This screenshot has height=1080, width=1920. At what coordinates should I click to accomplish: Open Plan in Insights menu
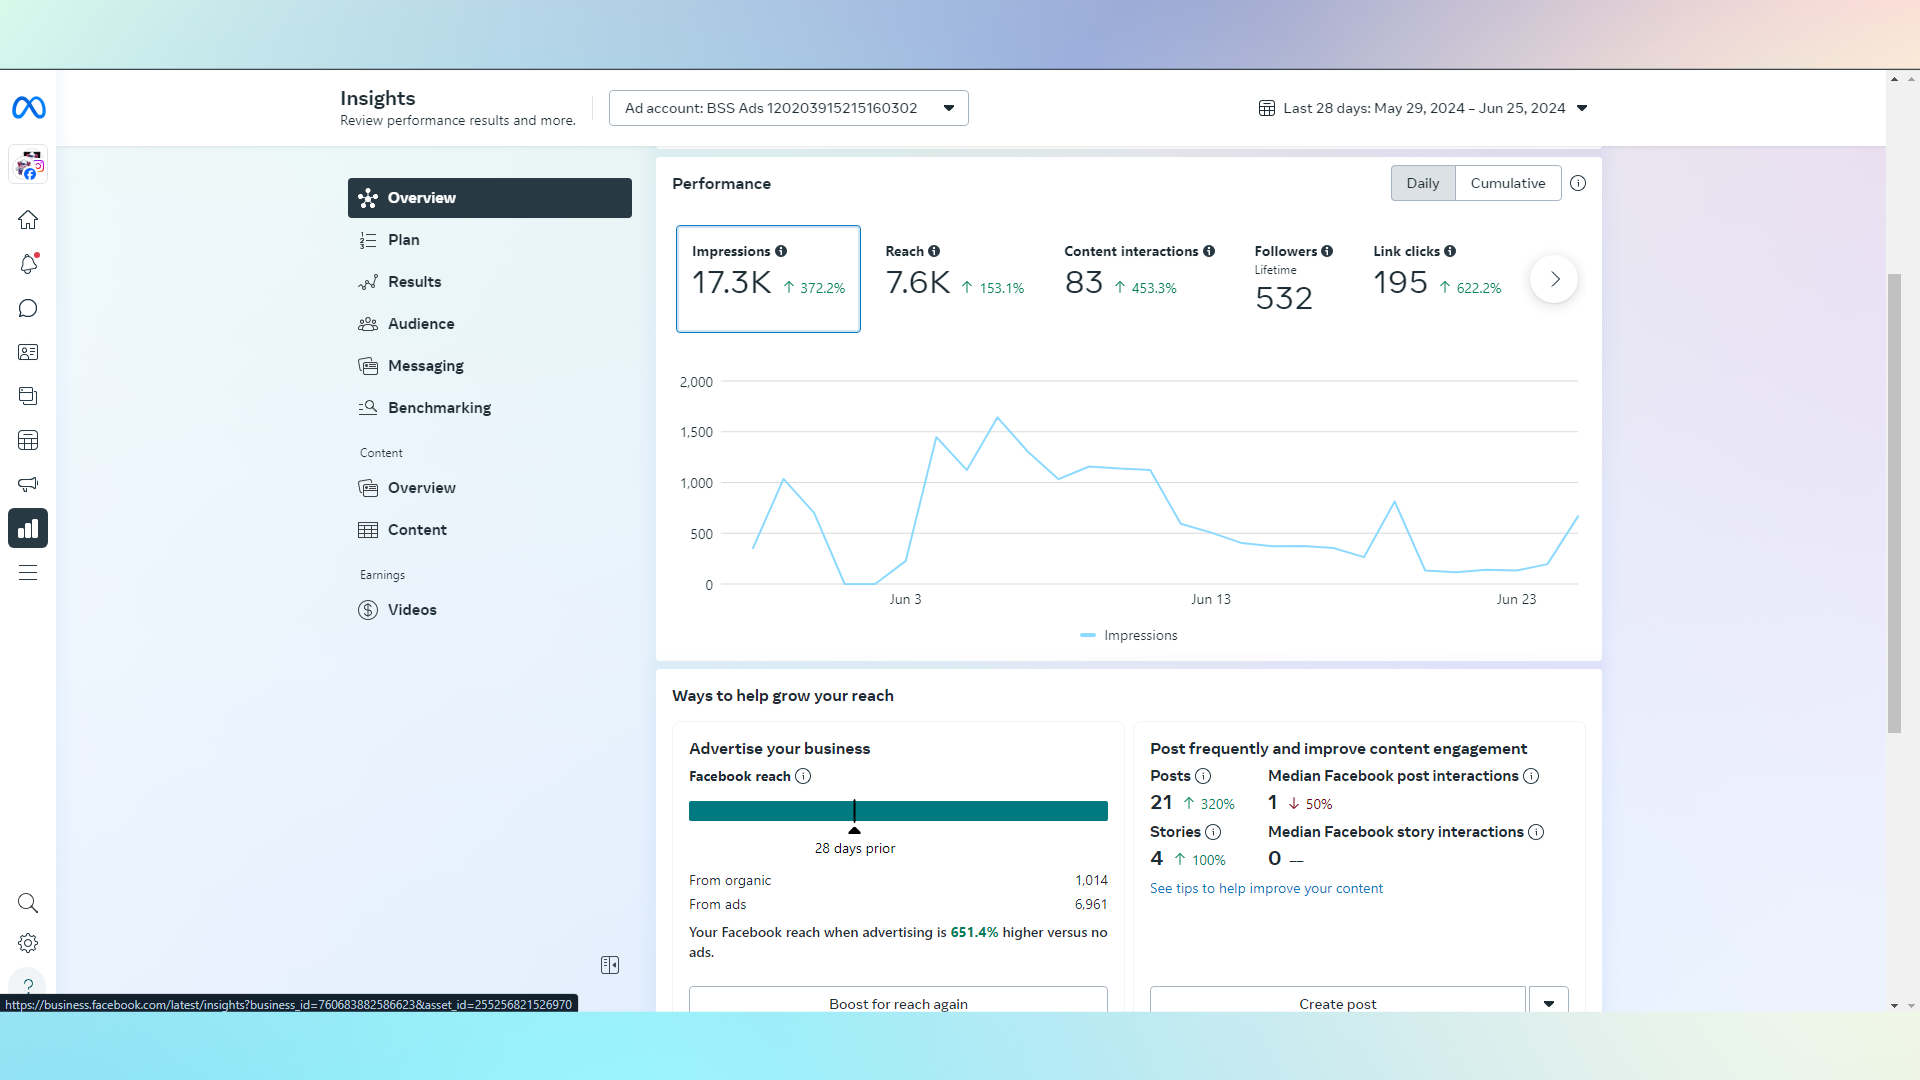coord(490,240)
